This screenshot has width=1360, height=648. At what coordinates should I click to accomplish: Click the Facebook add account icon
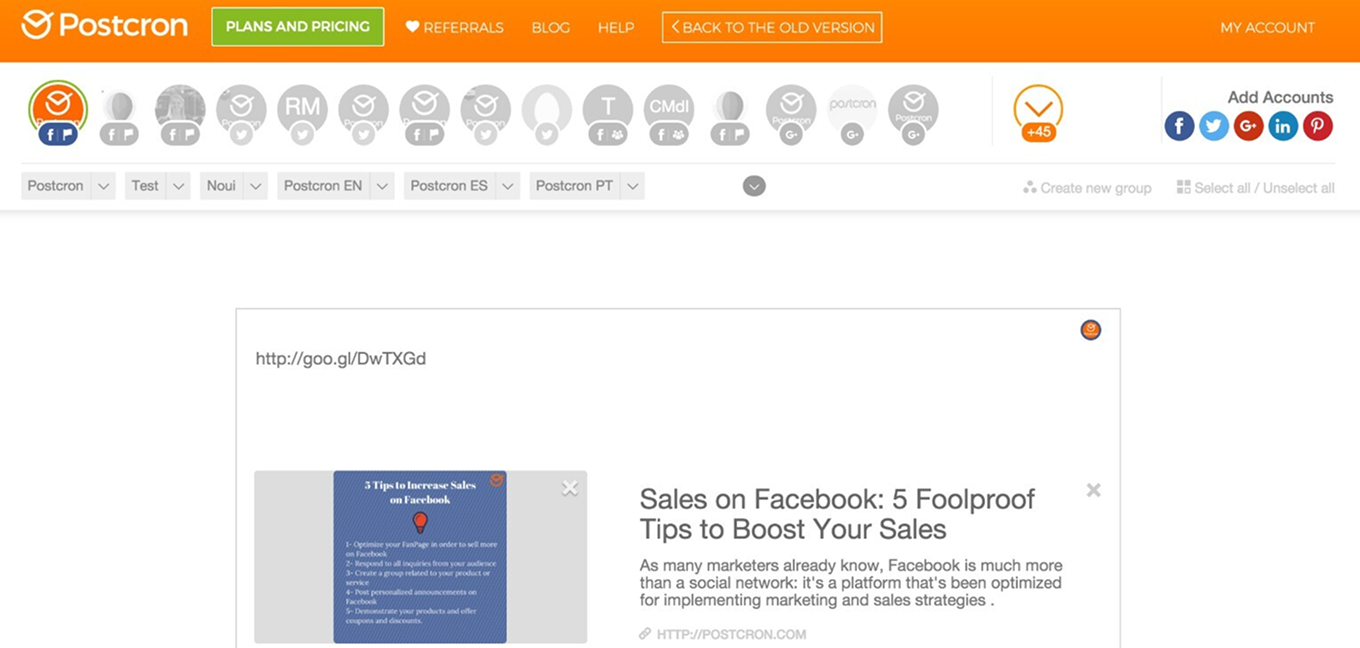1179,126
